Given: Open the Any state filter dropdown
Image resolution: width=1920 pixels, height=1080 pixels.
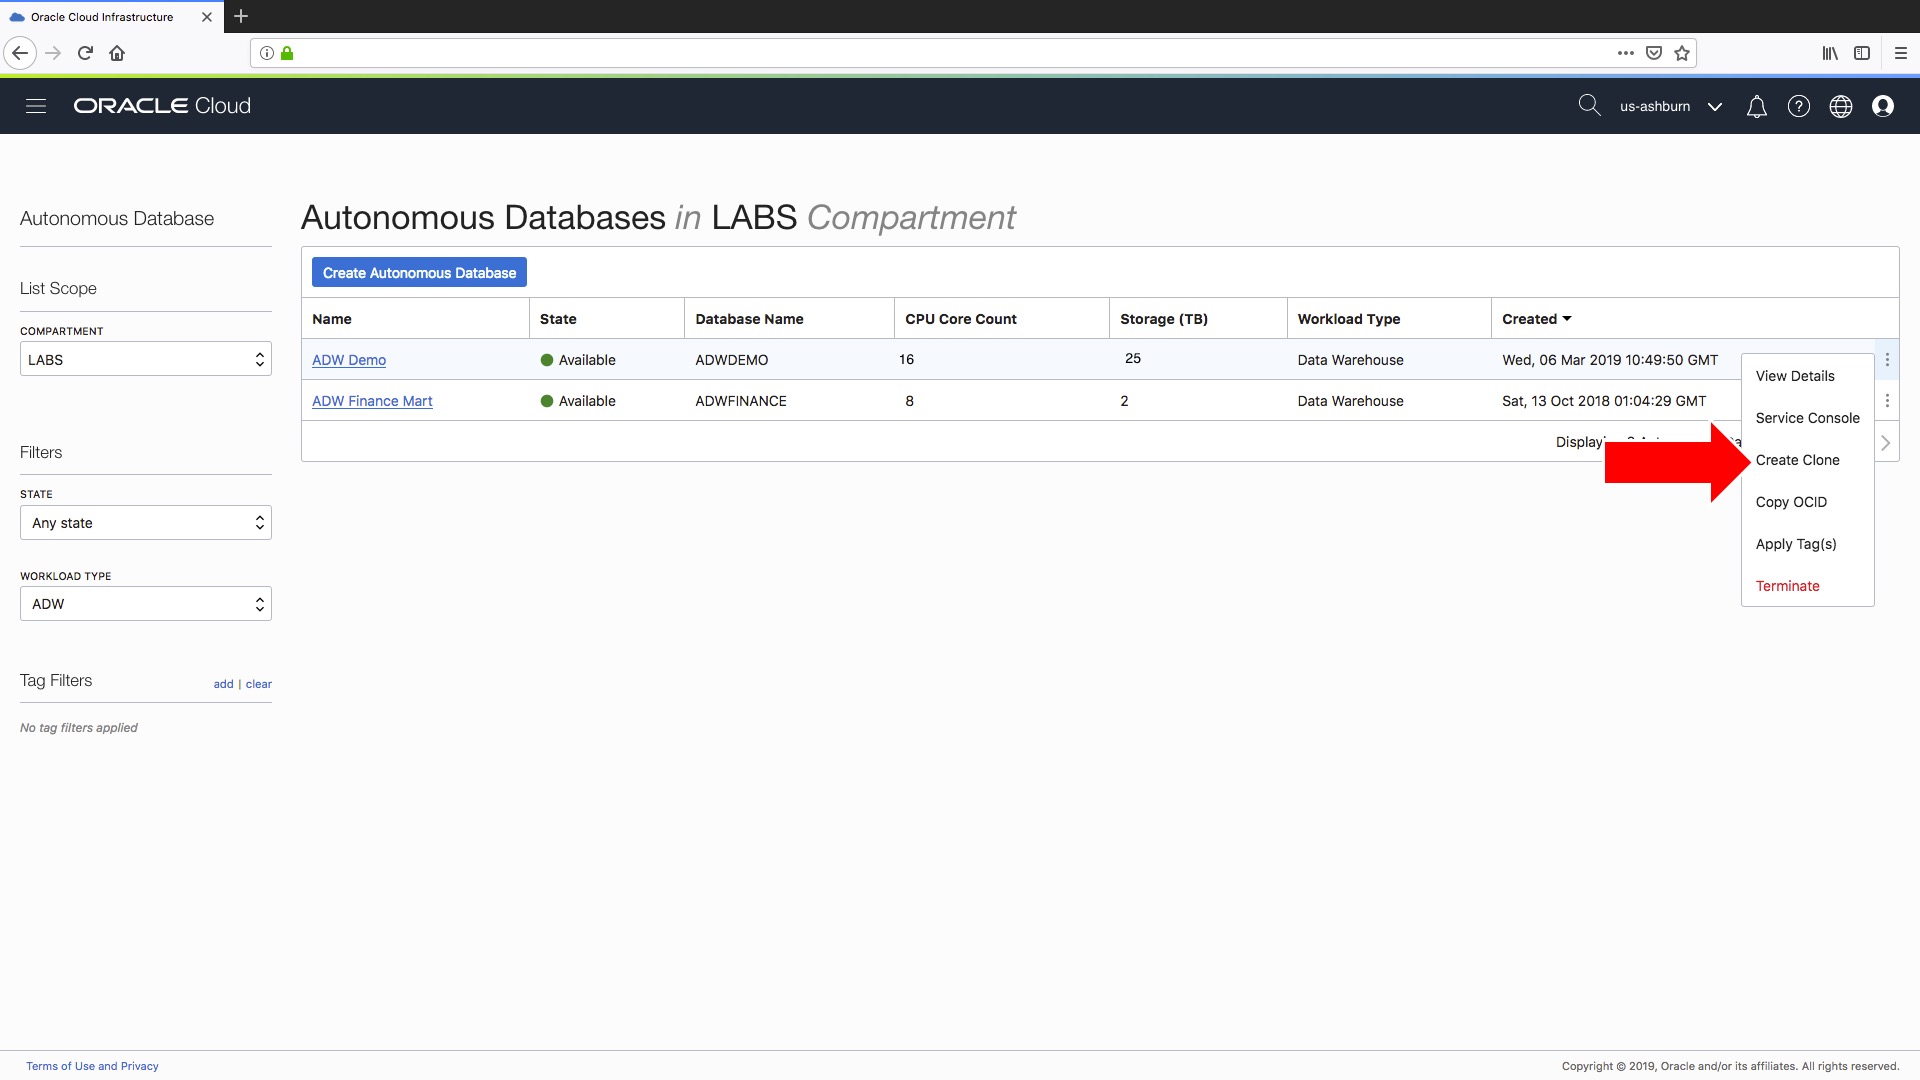Looking at the screenshot, I should 145,522.
